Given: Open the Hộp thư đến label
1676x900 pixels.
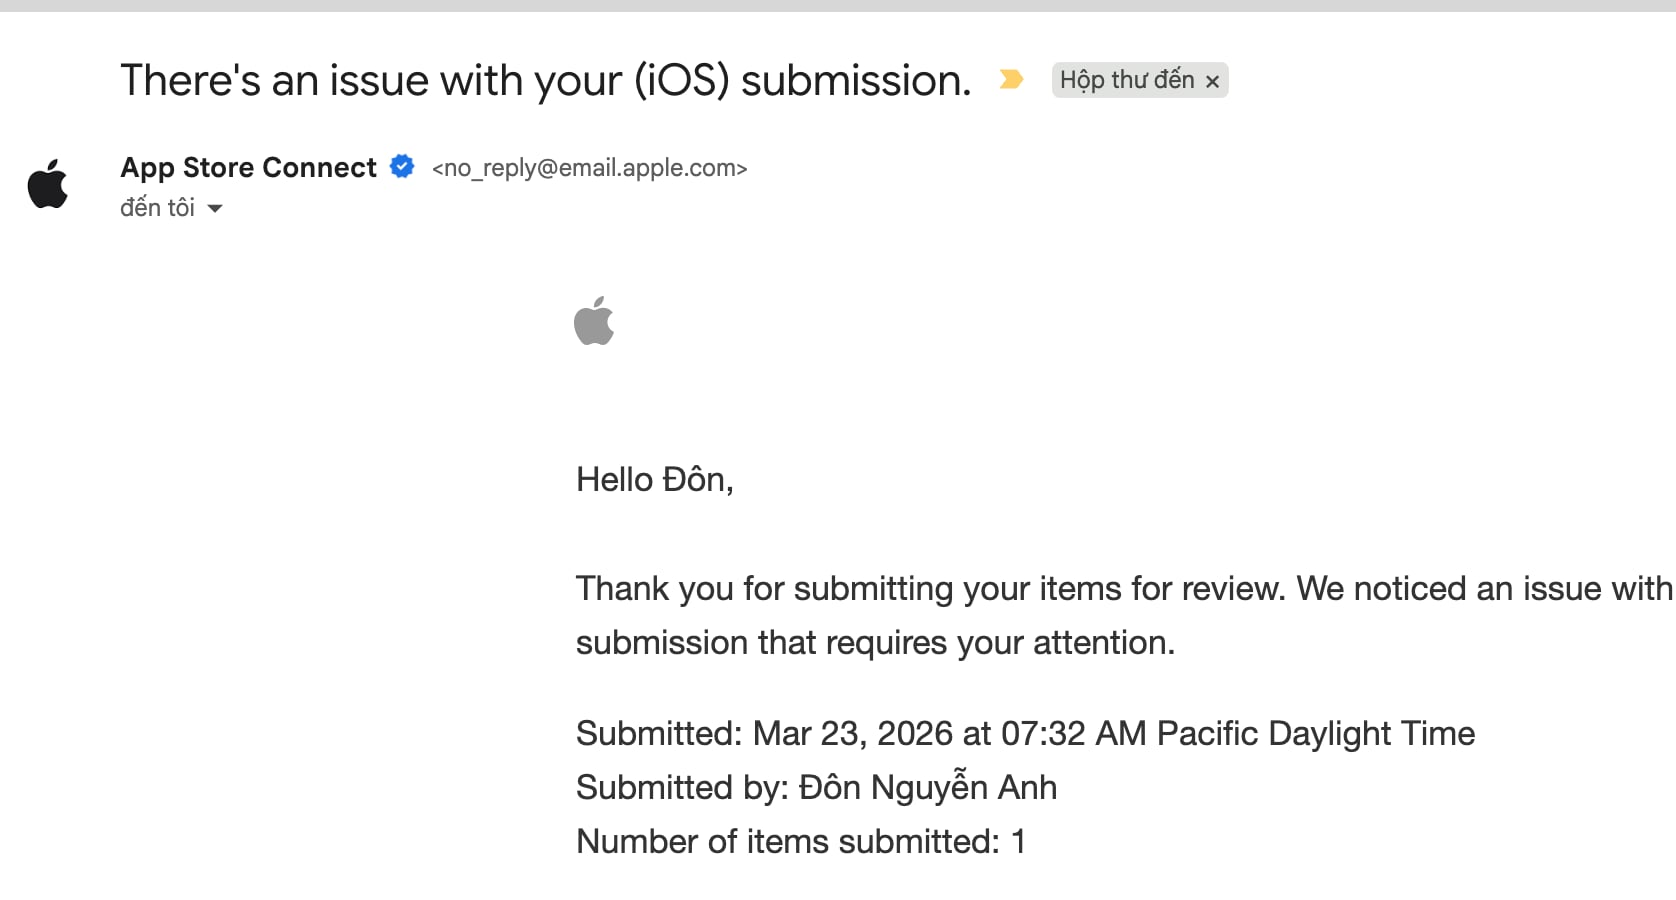Looking at the screenshot, I should 1127,80.
